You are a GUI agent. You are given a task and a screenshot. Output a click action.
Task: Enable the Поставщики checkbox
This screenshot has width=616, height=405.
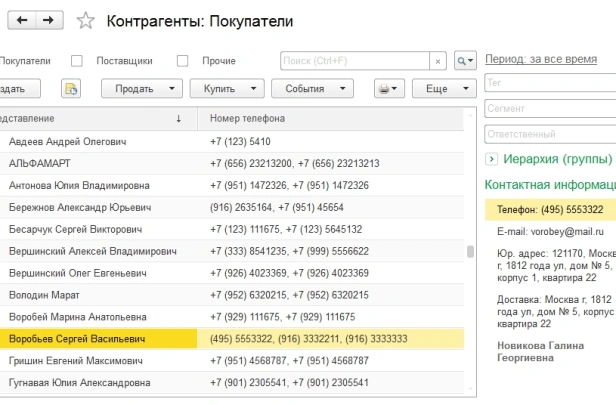[77, 61]
